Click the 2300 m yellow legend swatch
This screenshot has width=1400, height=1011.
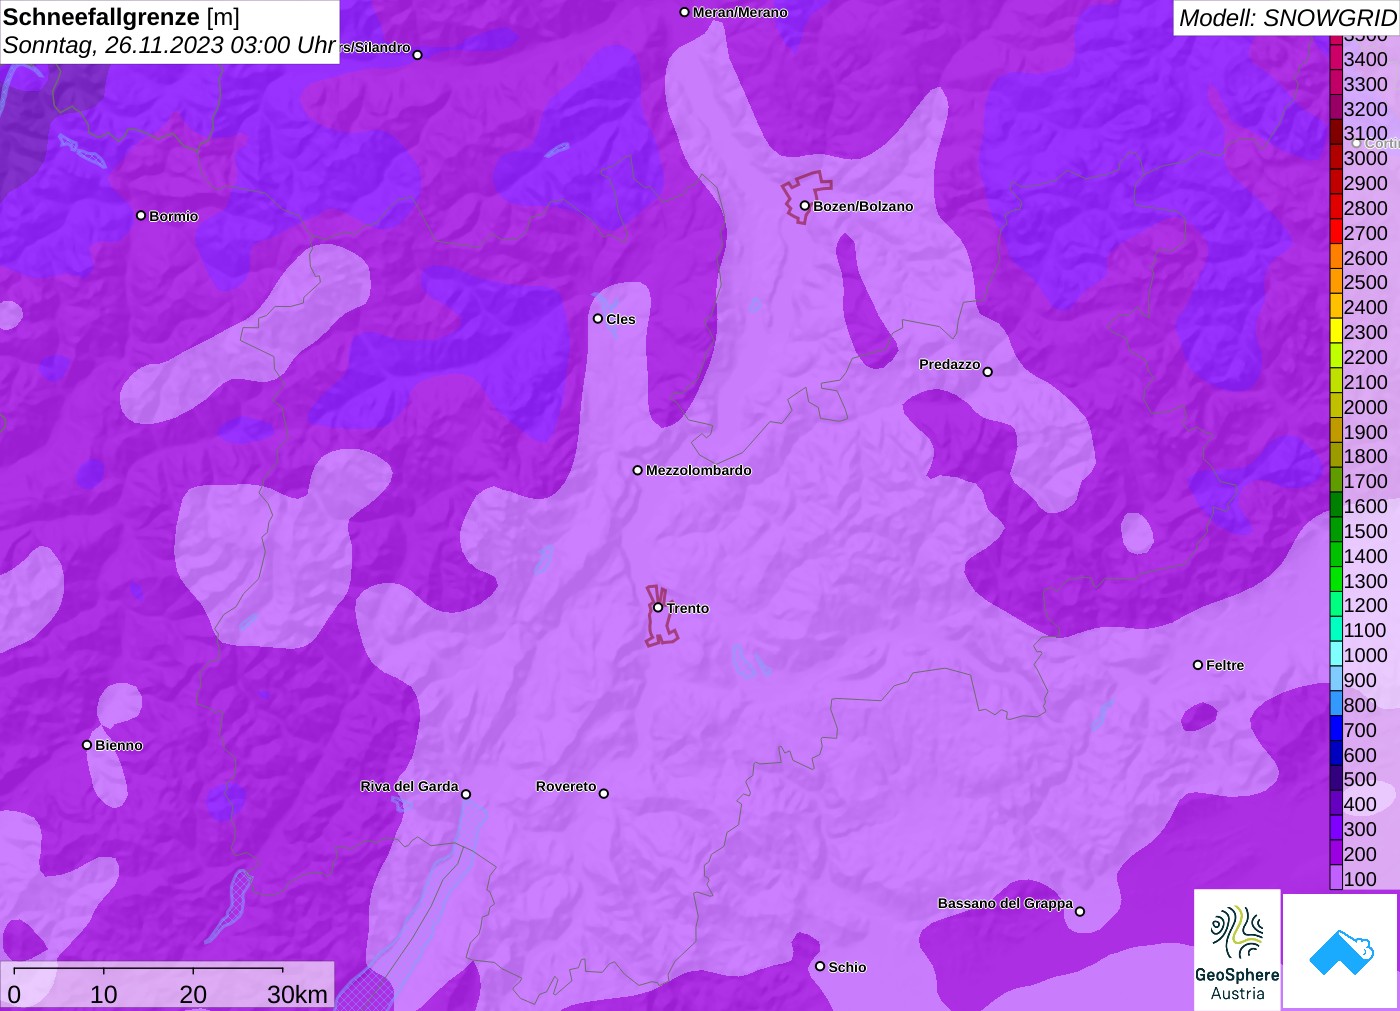point(1336,332)
